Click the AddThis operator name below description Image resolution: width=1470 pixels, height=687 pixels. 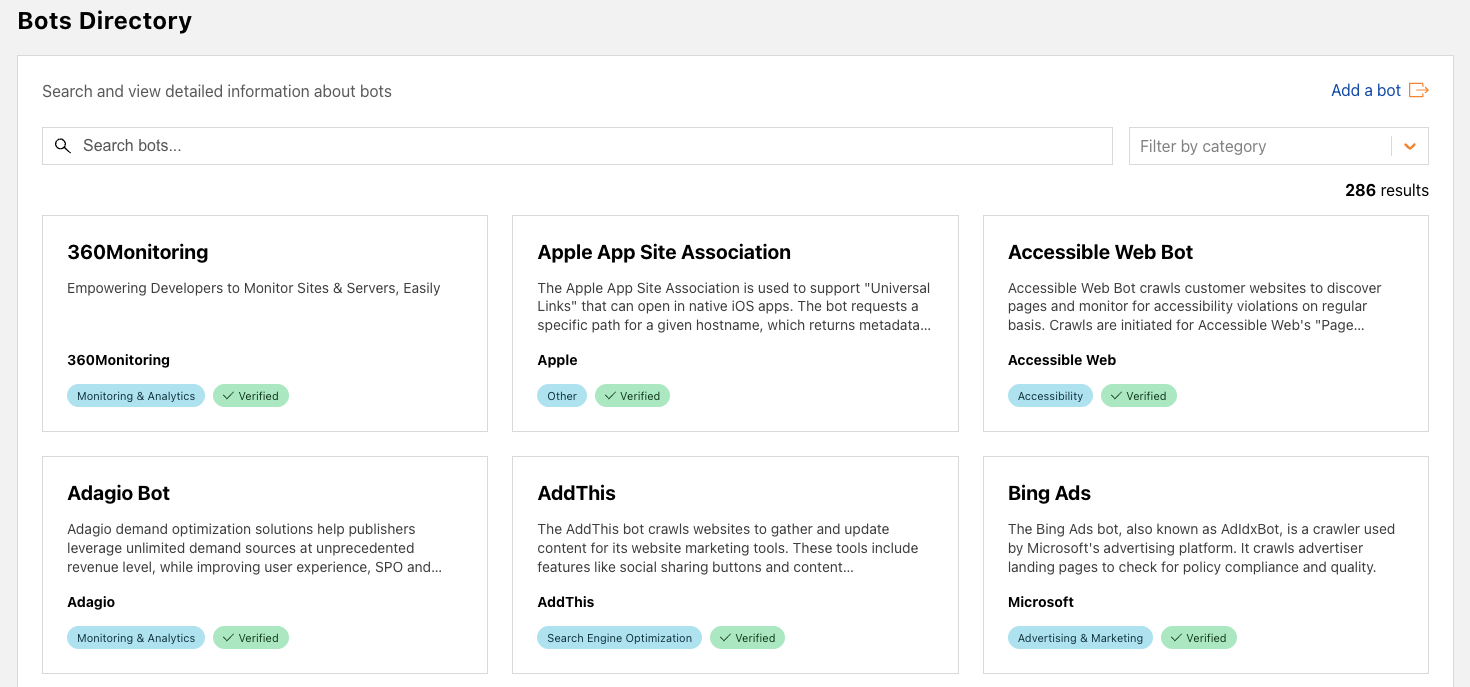tap(566, 602)
